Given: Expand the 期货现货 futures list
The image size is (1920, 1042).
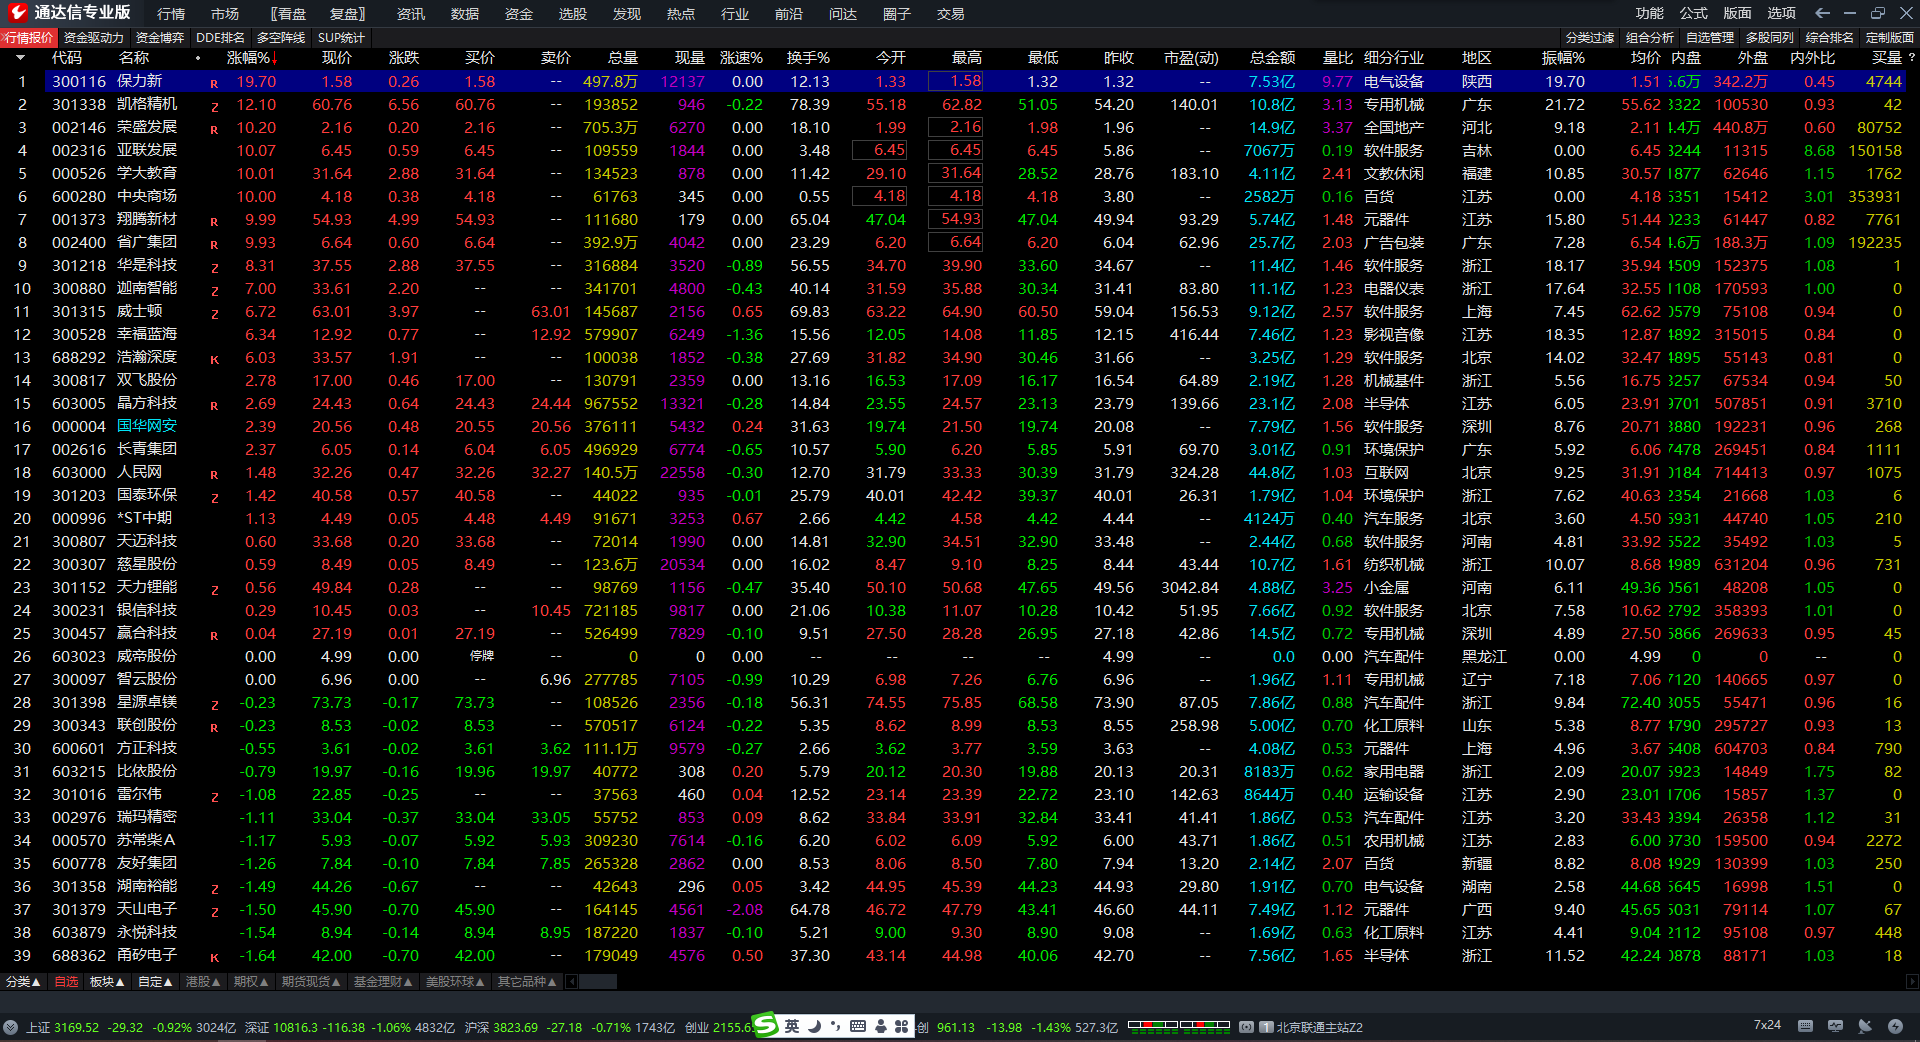Looking at the screenshot, I should point(311,982).
